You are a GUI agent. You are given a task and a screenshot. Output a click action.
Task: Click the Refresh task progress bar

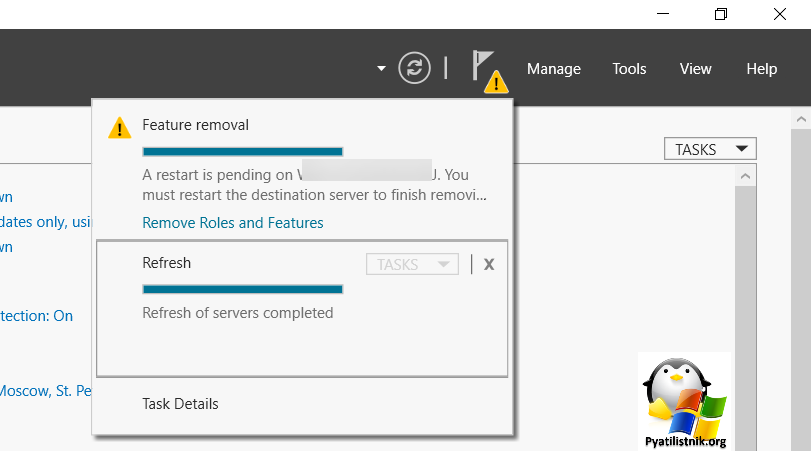click(243, 289)
